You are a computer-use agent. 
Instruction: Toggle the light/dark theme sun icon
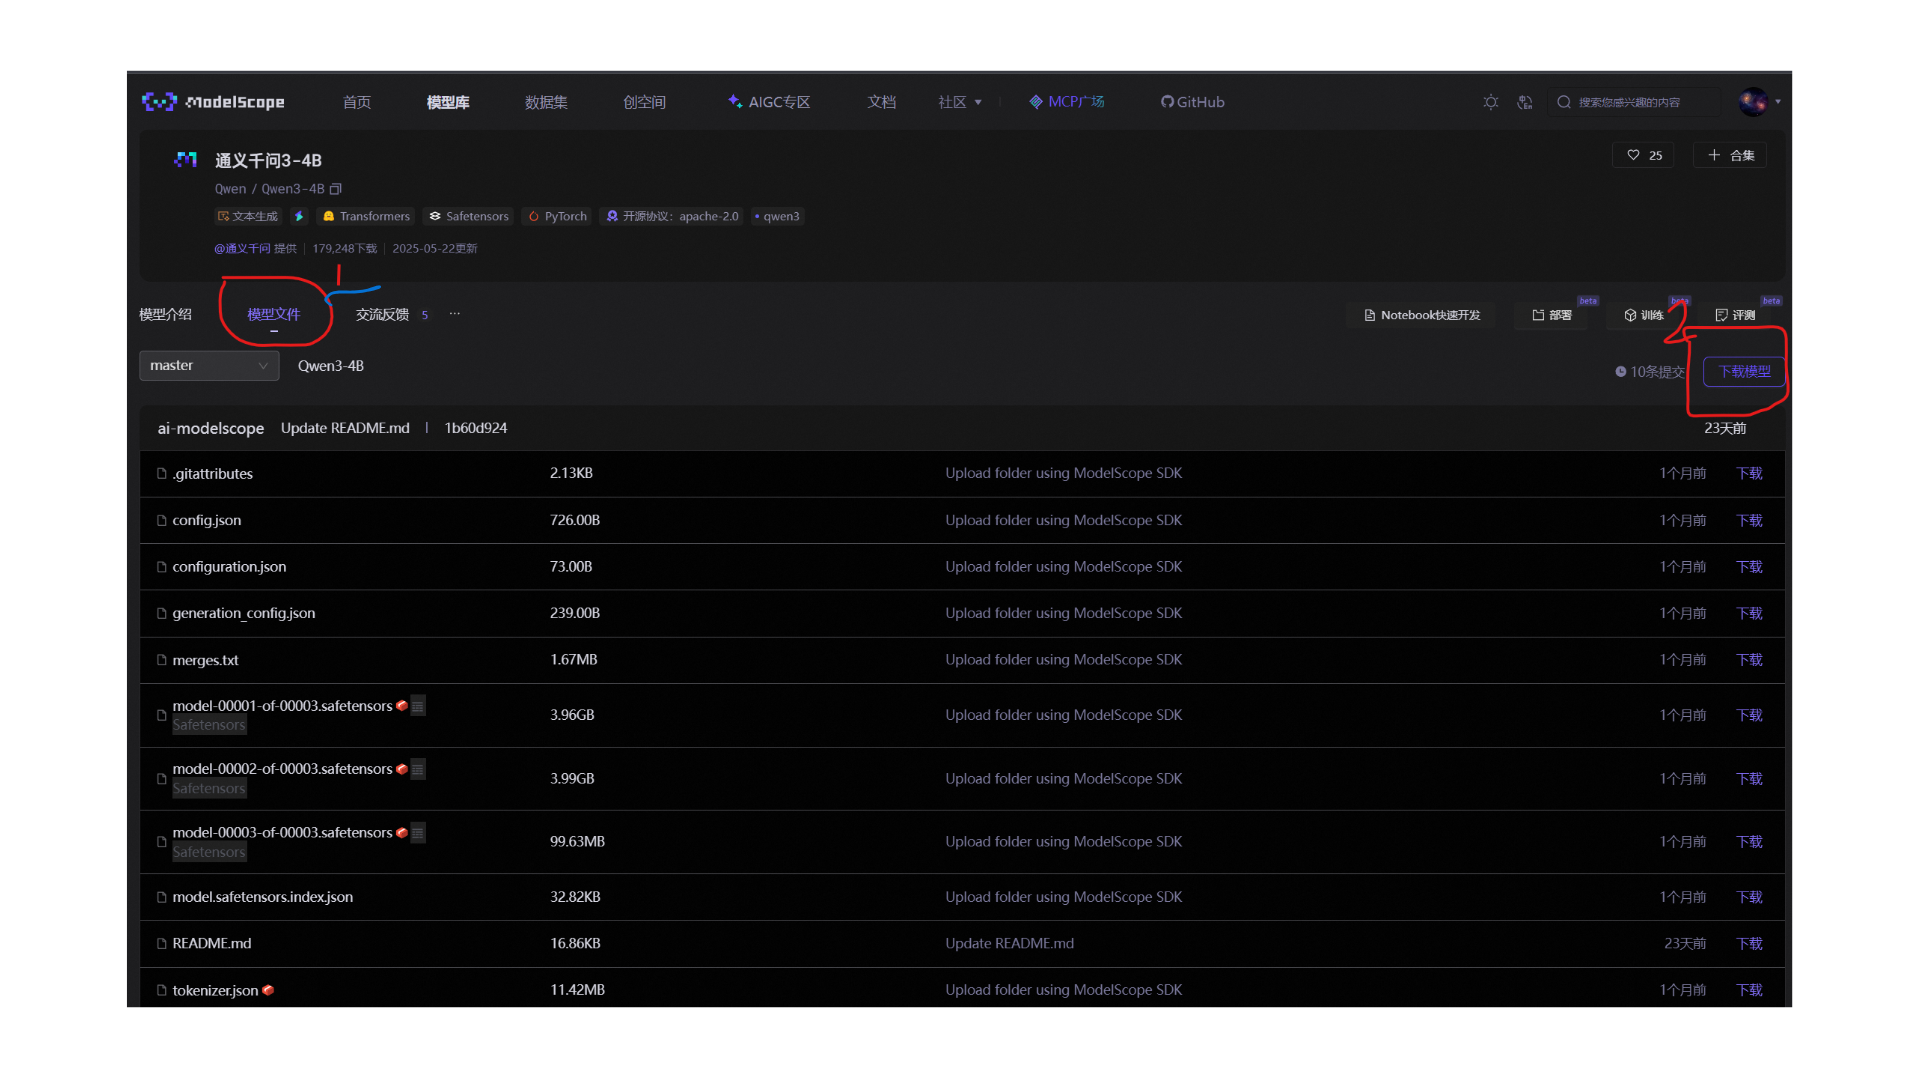tap(1490, 102)
